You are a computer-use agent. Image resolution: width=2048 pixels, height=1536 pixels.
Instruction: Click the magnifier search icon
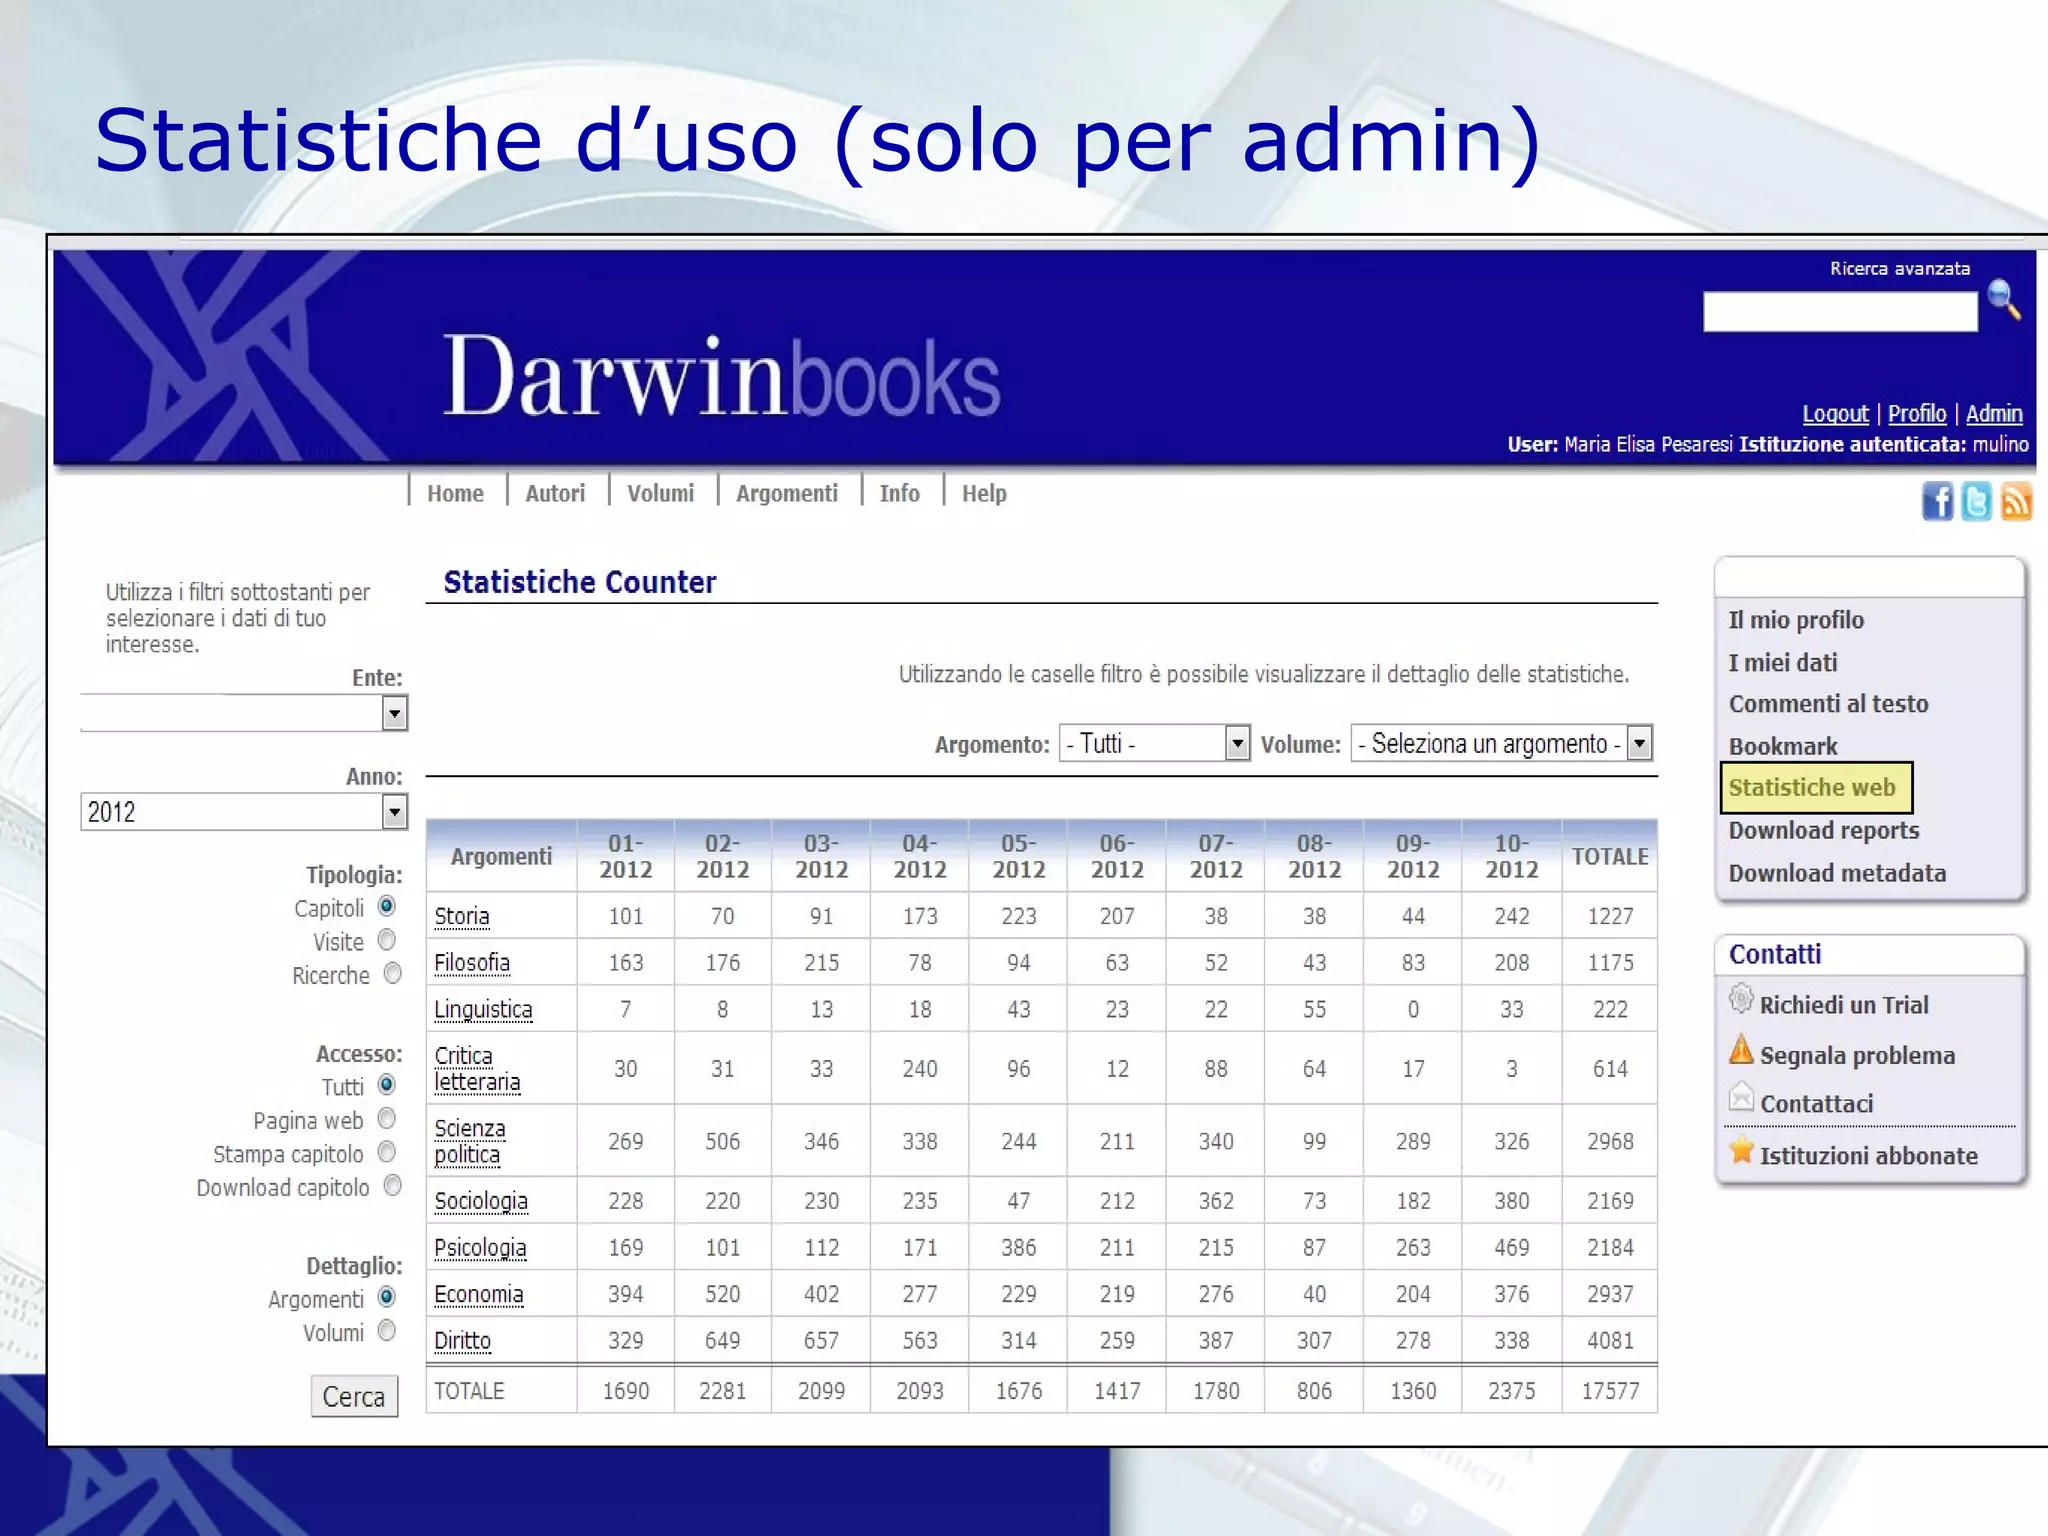2004,300
